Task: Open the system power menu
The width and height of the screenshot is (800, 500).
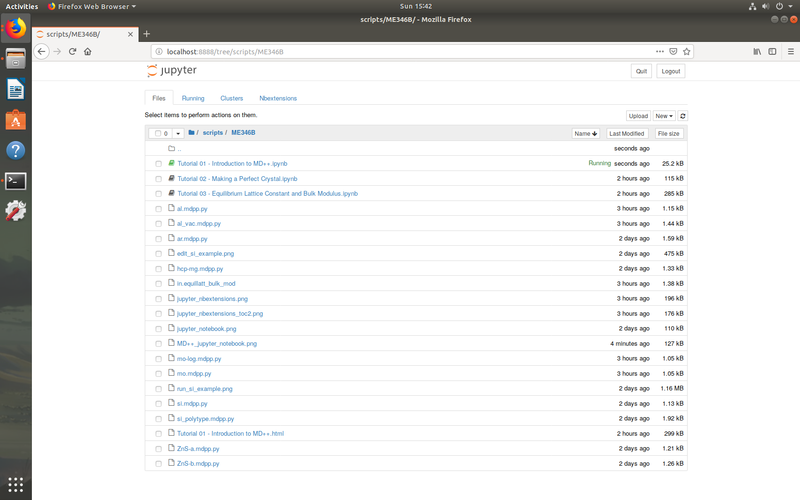Action: (x=784, y=6)
